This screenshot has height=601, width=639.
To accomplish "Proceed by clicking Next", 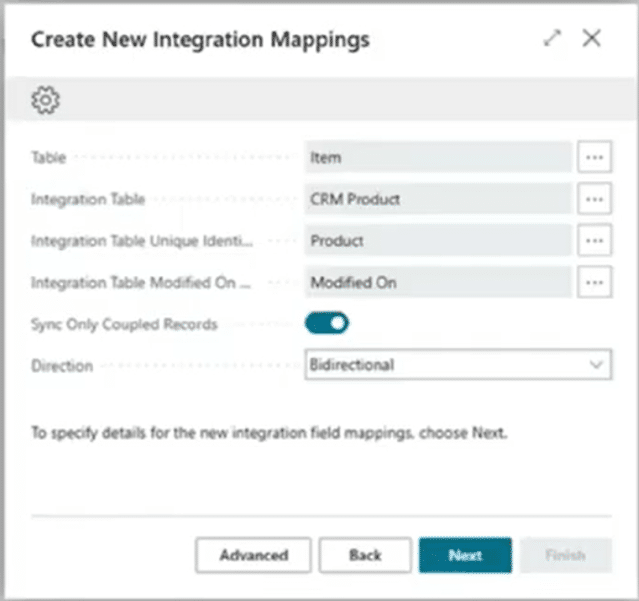I will [x=465, y=555].
